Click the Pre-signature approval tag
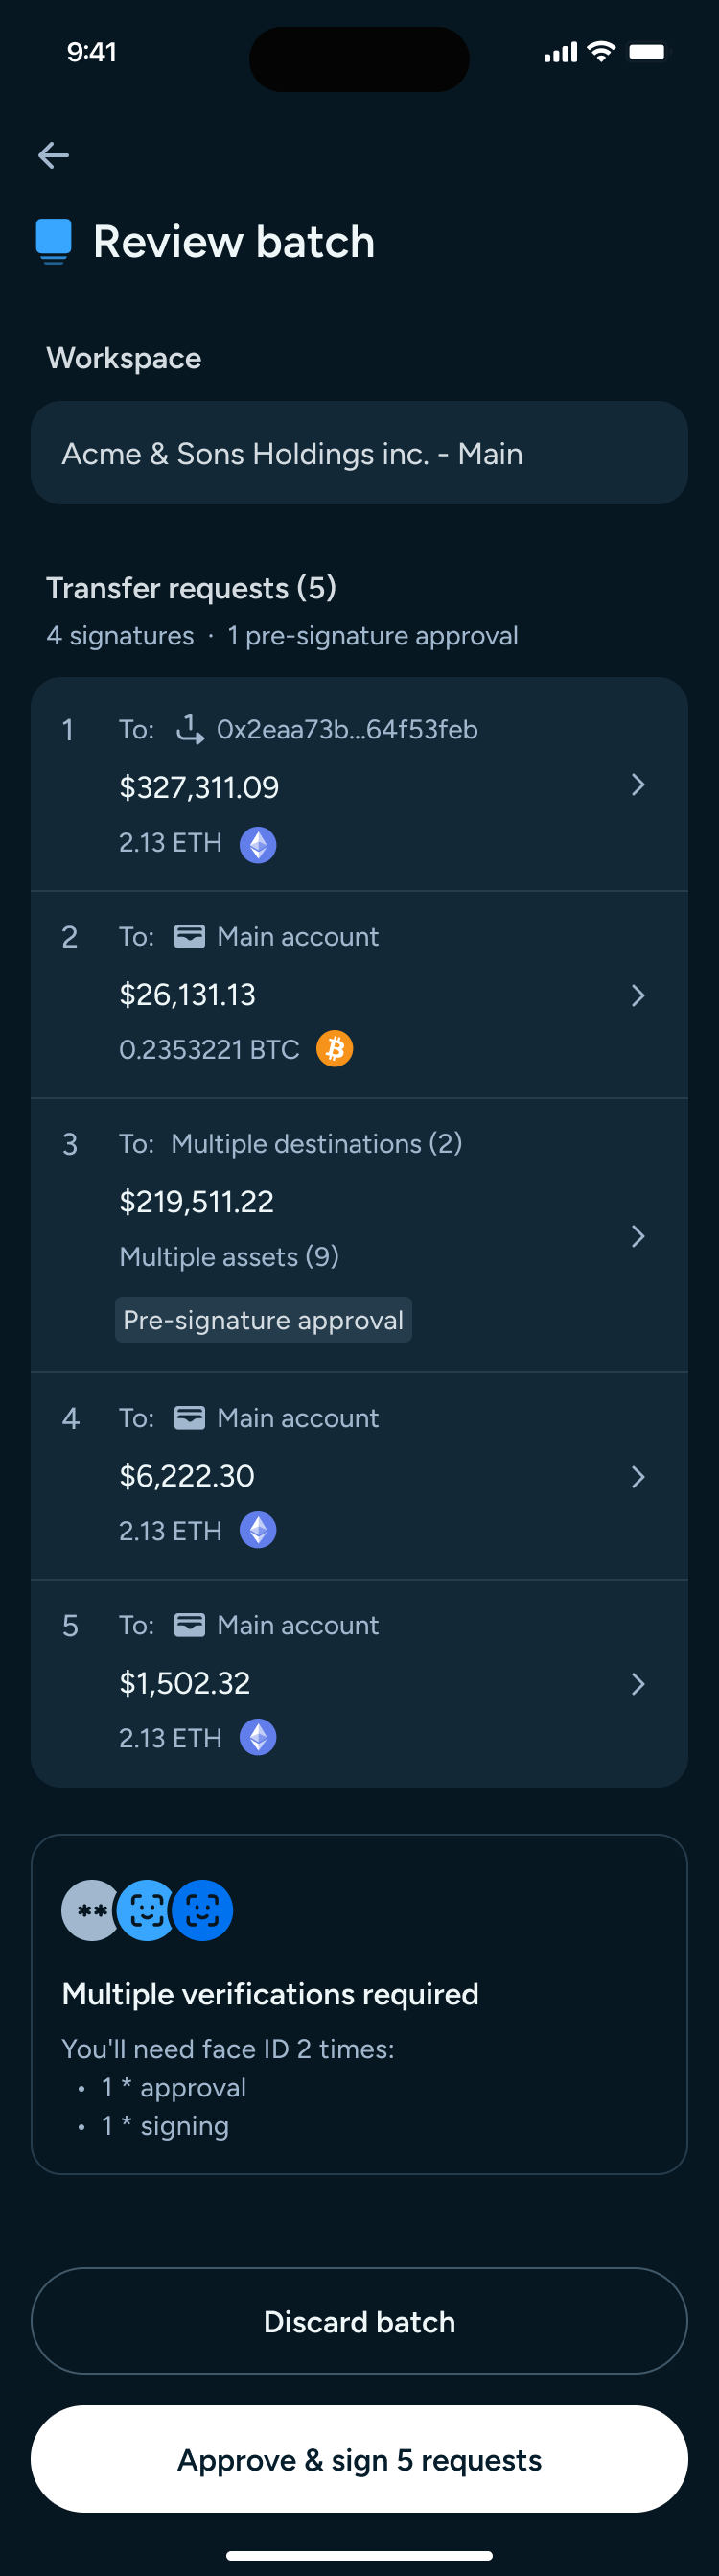This screenshot has height=2576, width=719. tap(263, 1320)
